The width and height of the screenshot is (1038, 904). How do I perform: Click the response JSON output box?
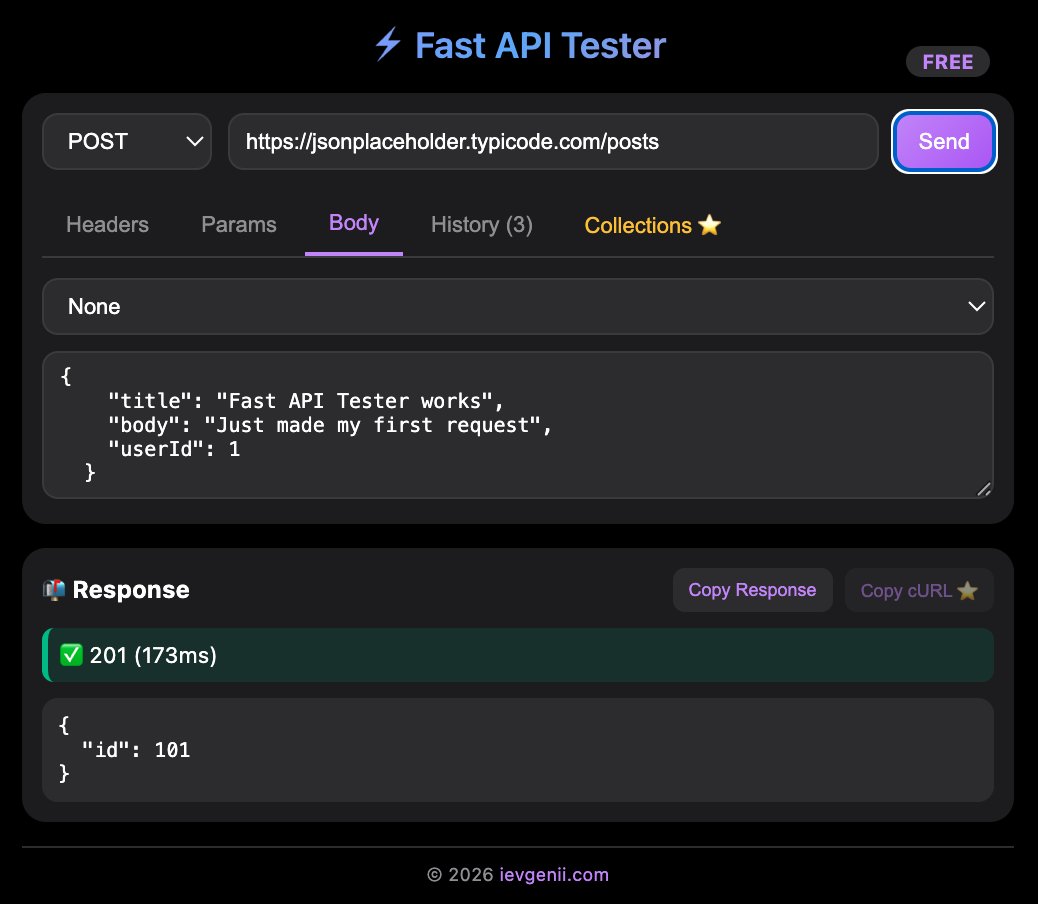(x=518, y=750)
